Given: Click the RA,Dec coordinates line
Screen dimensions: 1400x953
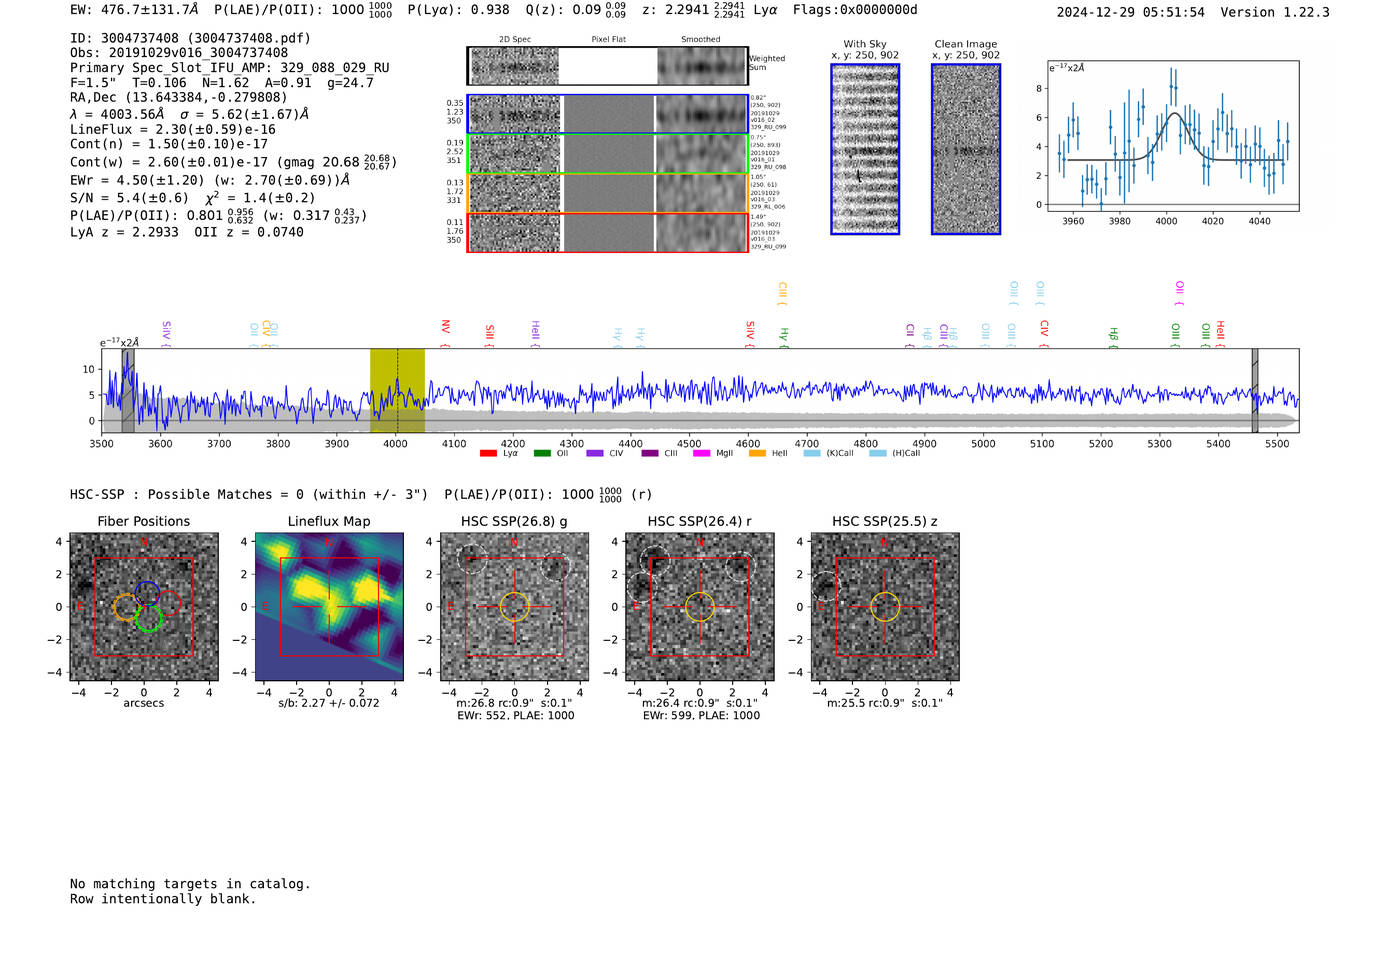Looking at the screenshot, I should 178,97.
